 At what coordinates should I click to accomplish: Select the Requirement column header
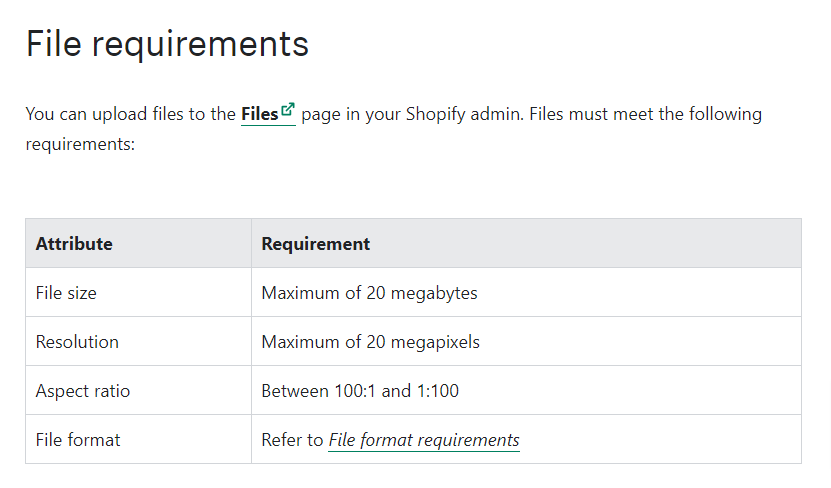(x=316, y=244)
